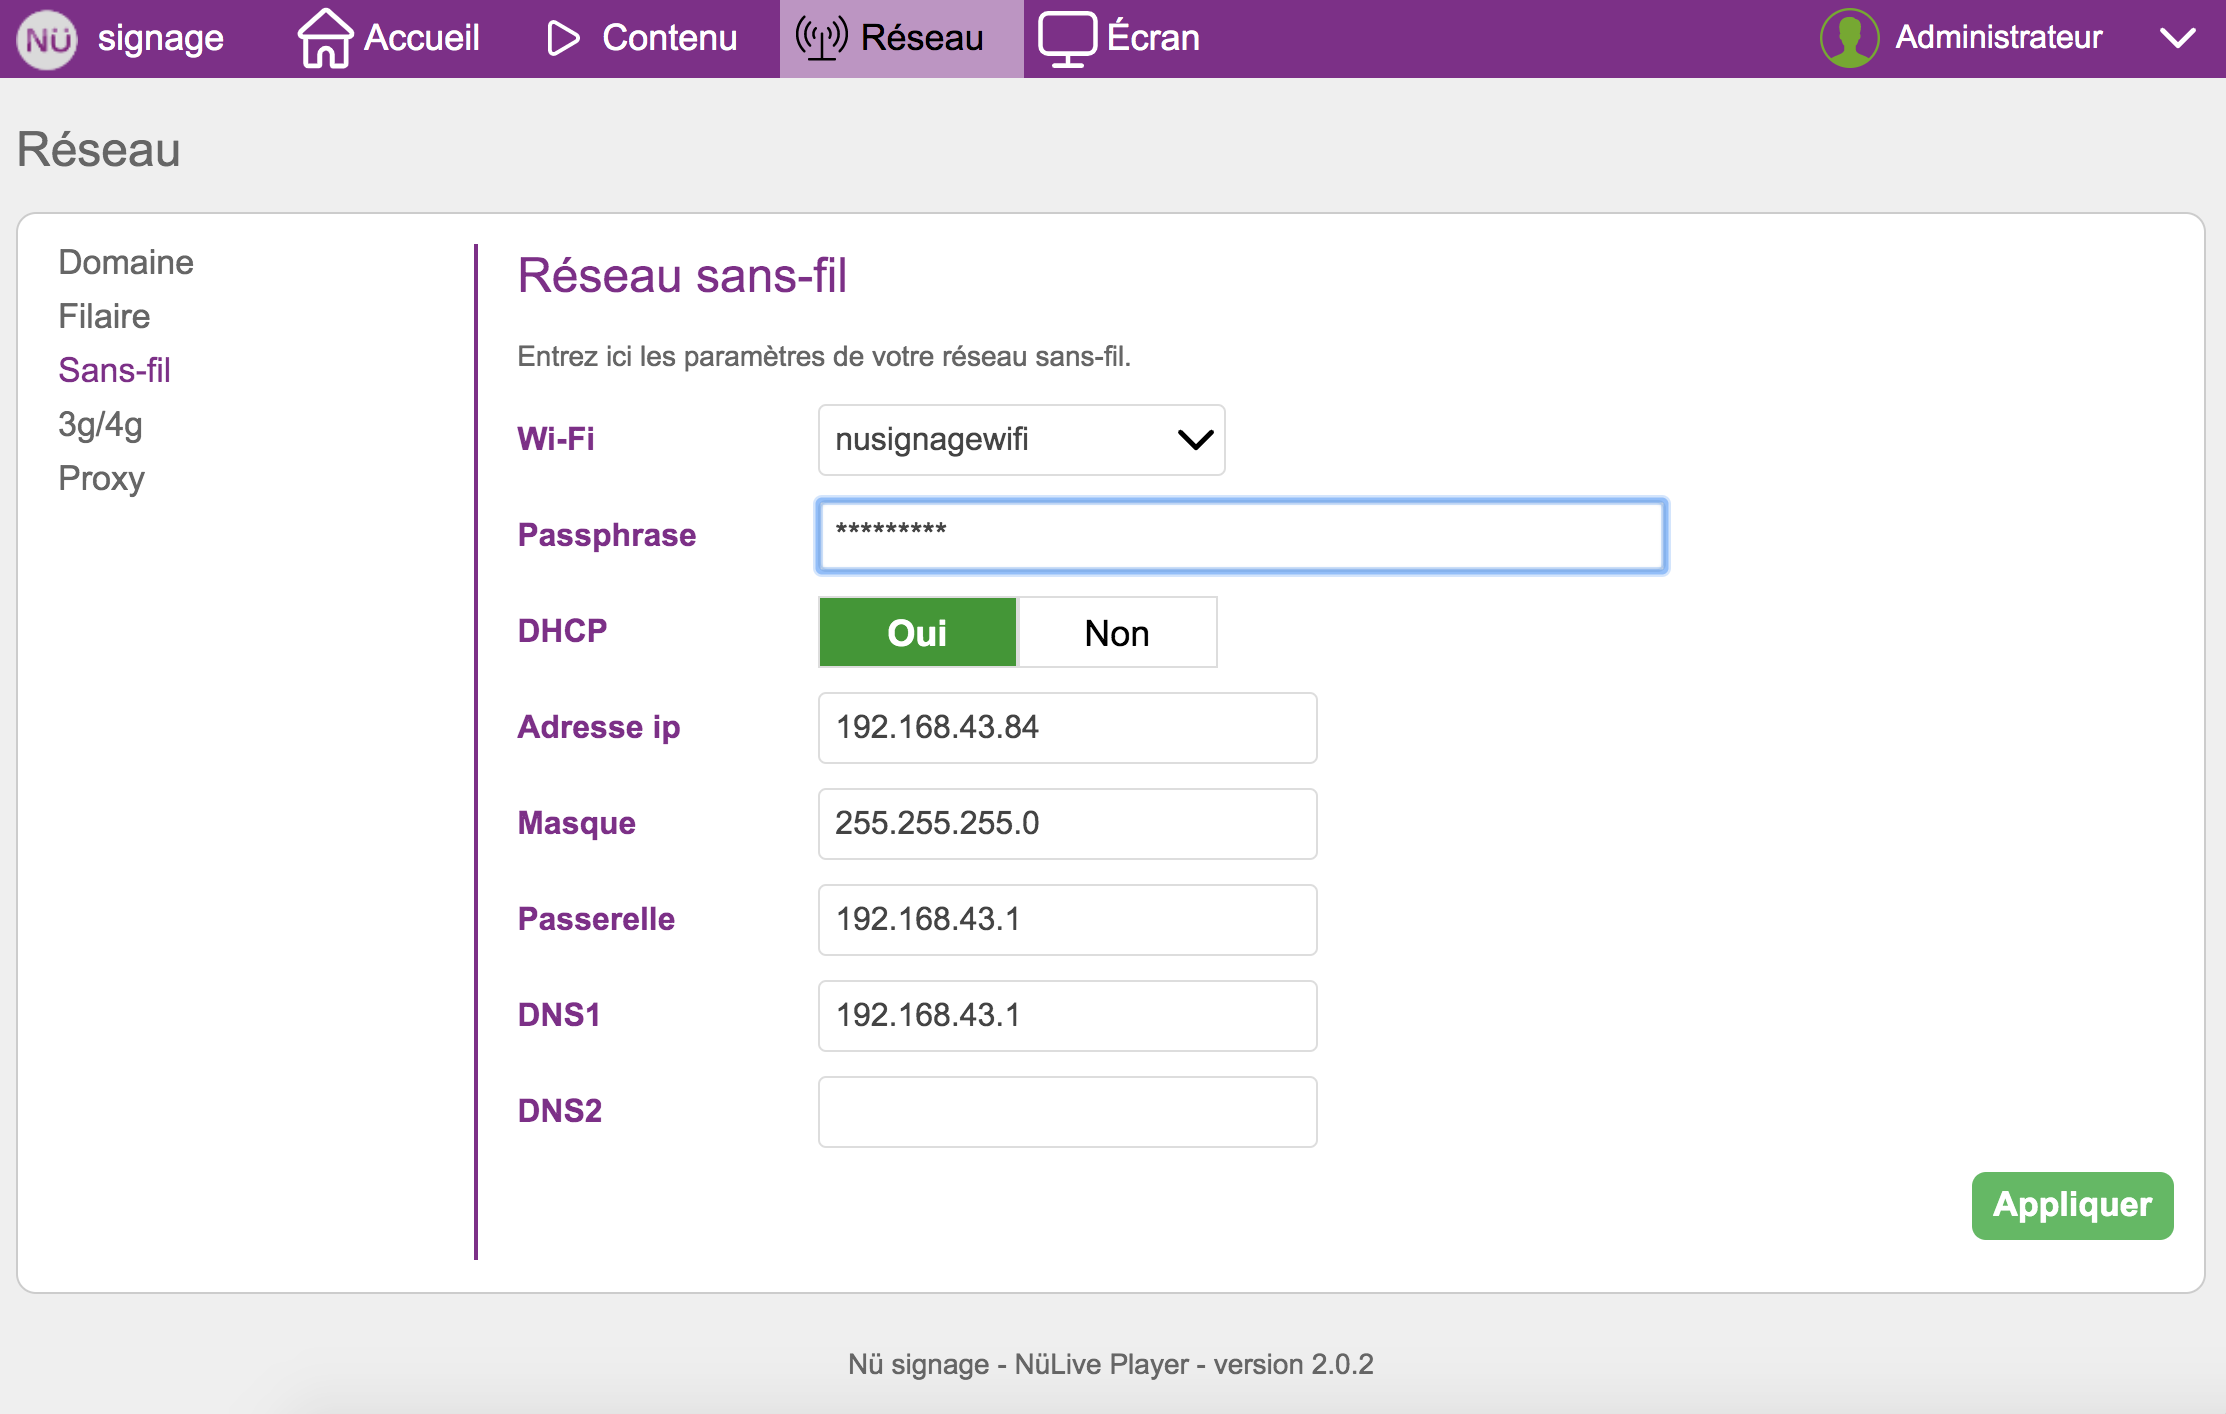Click the Accueil house icon
This screenshot has width=2226, height=1414.
tap(325, 38)
